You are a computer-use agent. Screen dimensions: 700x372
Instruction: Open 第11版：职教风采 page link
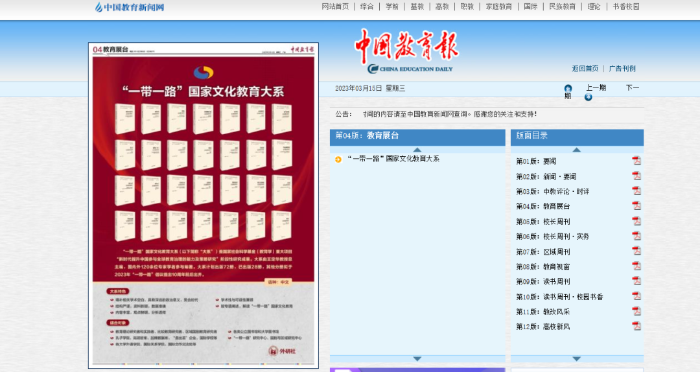click(x=543, y=312)
